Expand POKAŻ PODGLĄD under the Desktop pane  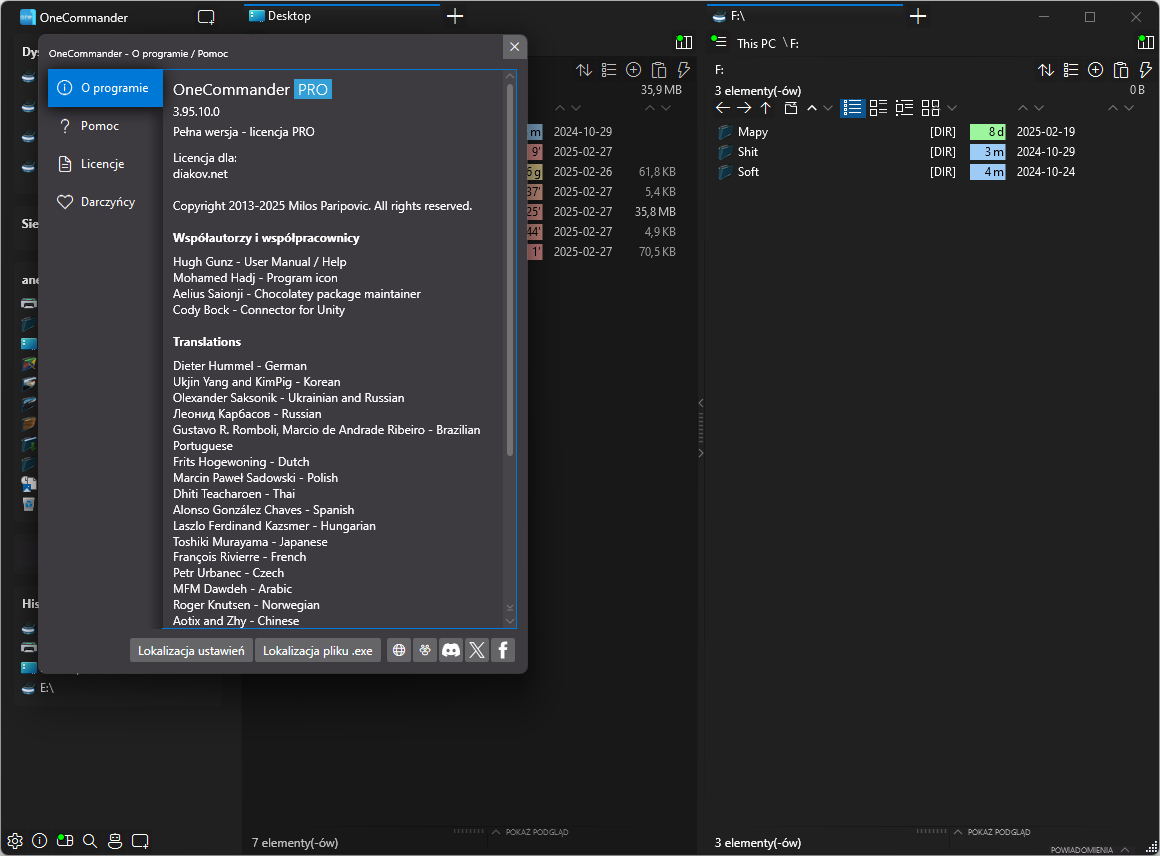[530, 832]
